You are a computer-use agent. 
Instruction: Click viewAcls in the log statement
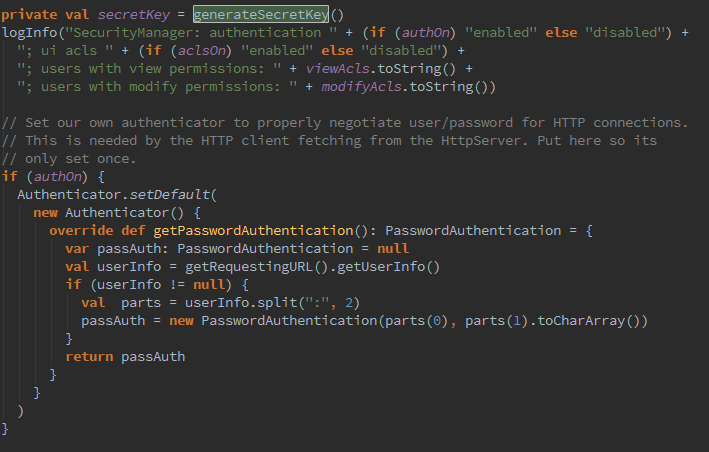(338, 69)
